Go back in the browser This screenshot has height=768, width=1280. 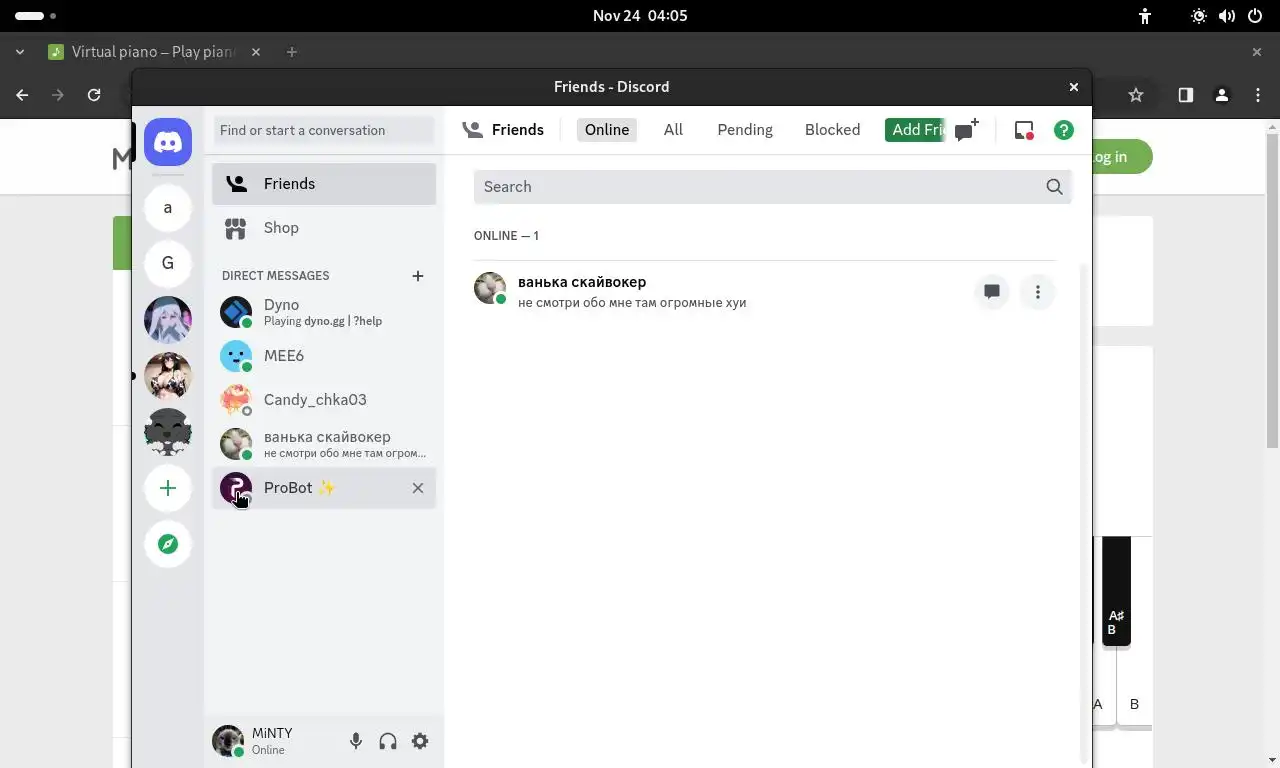(22, 95)
